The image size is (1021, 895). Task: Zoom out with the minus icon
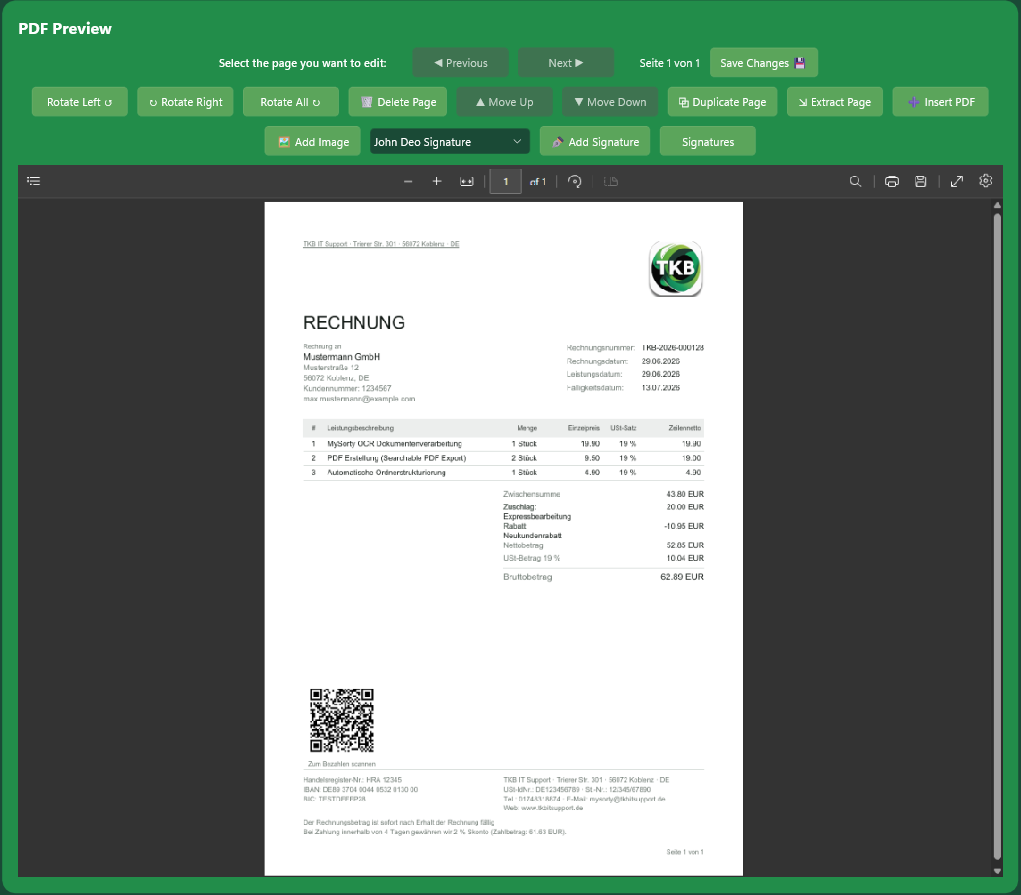tap(408, 182)
